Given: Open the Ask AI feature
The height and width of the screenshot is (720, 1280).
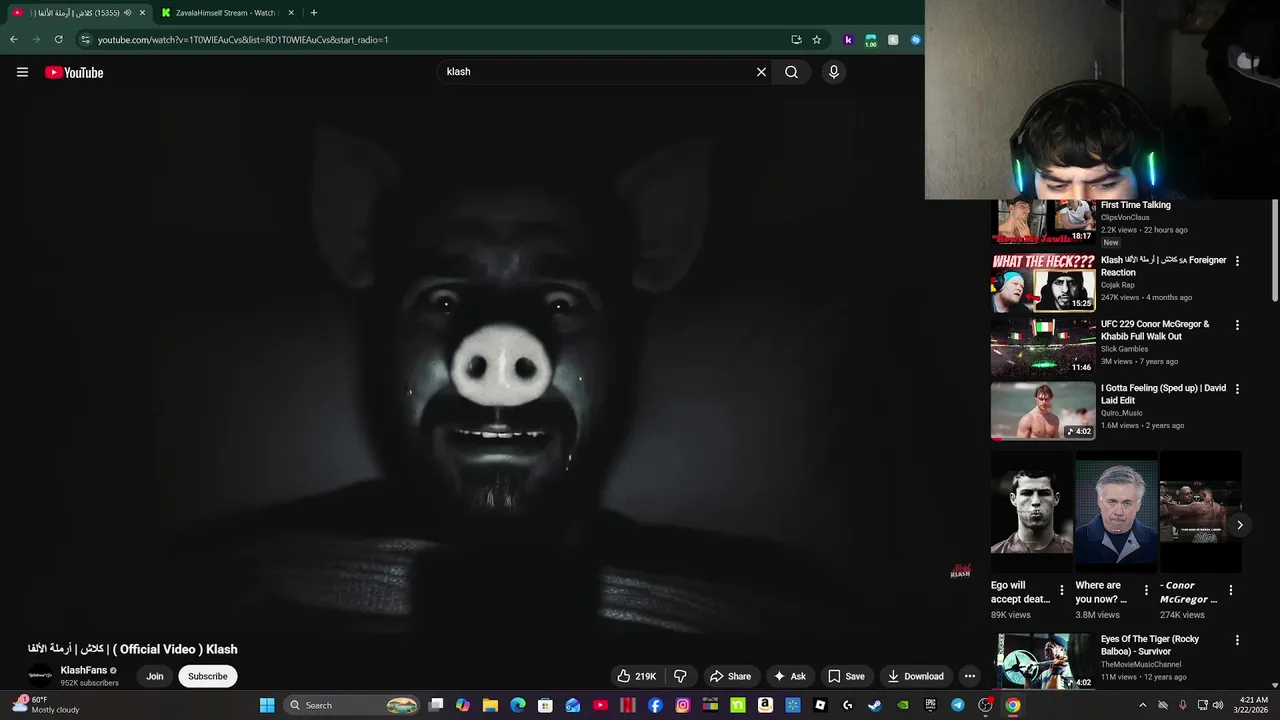Looking at the screenshot, I should pos(789,676).
